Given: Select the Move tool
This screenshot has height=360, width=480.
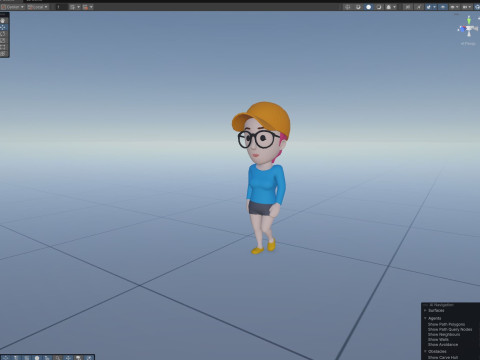Looking at the screenshot, I should 3,27.
